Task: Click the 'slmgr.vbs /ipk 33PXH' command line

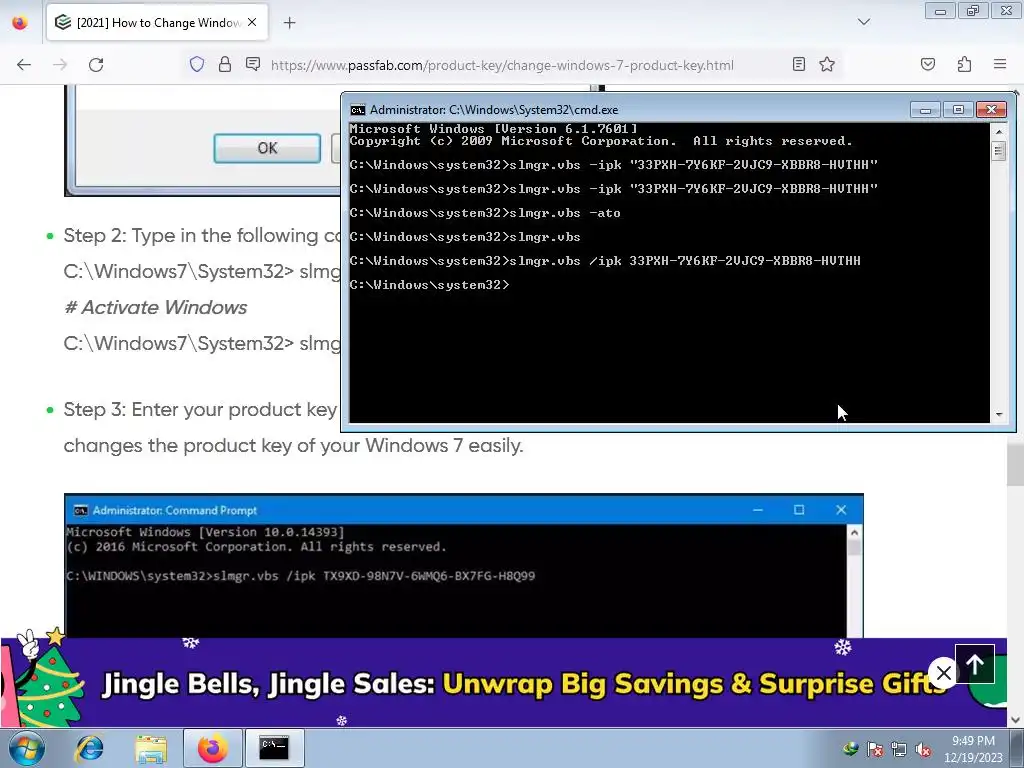Action: pyautogui.click(x=605, y=261)
